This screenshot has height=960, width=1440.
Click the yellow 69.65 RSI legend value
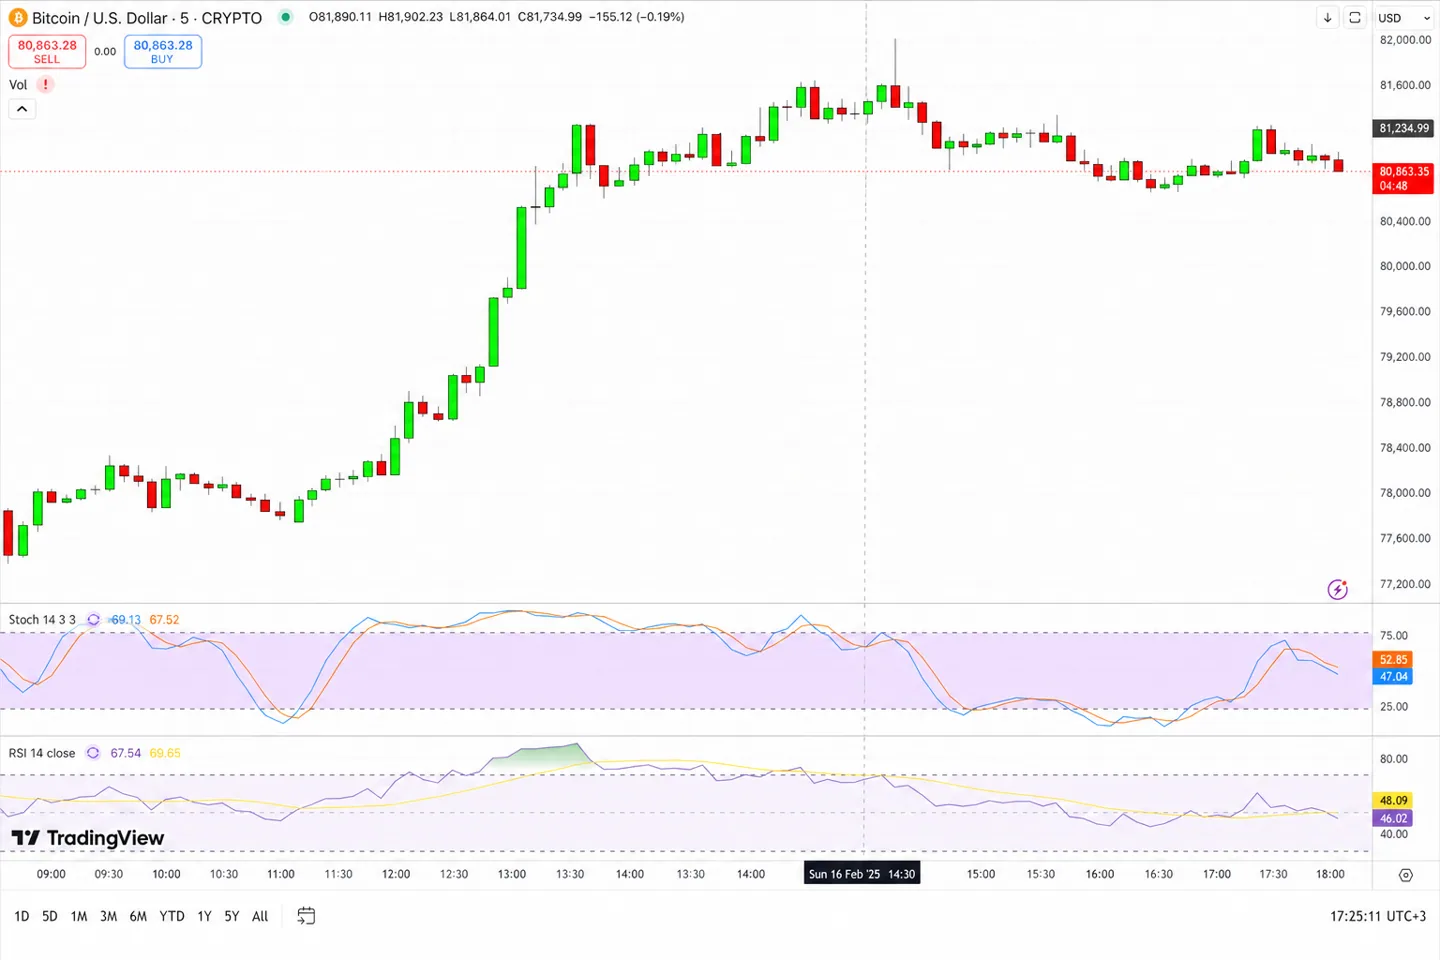(165, 753)
